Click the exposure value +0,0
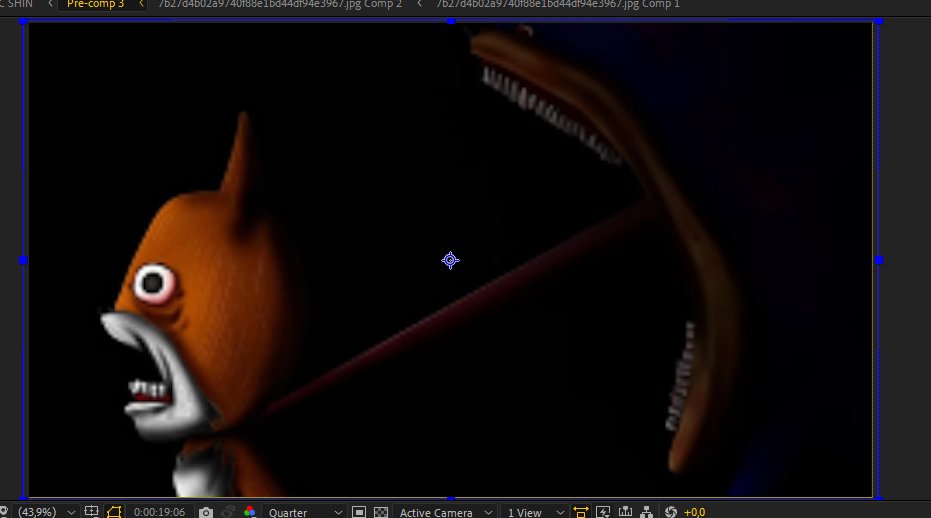931x518 pixels. click(695, 512)
